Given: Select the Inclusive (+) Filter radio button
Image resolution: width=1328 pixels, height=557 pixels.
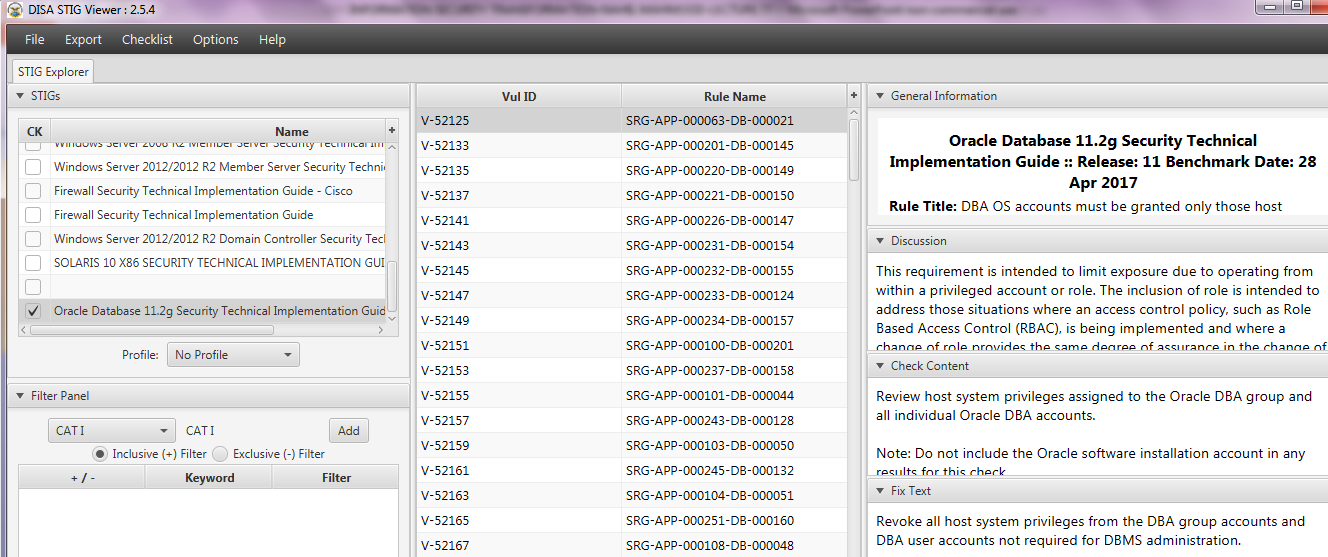Looking at the screenshot, I should point(100,454).
